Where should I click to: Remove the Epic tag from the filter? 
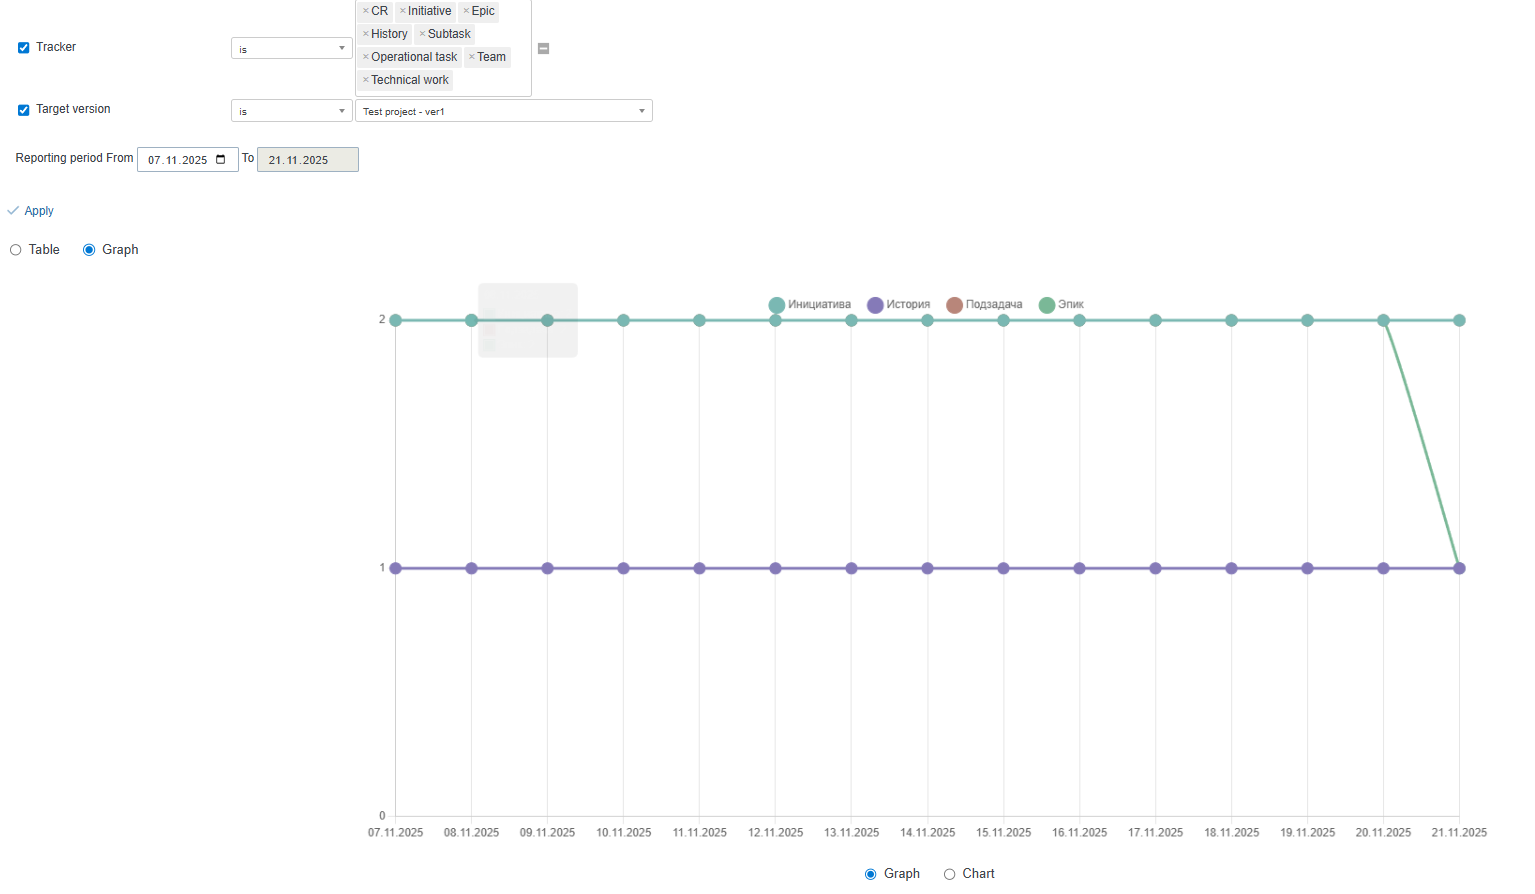466,11
